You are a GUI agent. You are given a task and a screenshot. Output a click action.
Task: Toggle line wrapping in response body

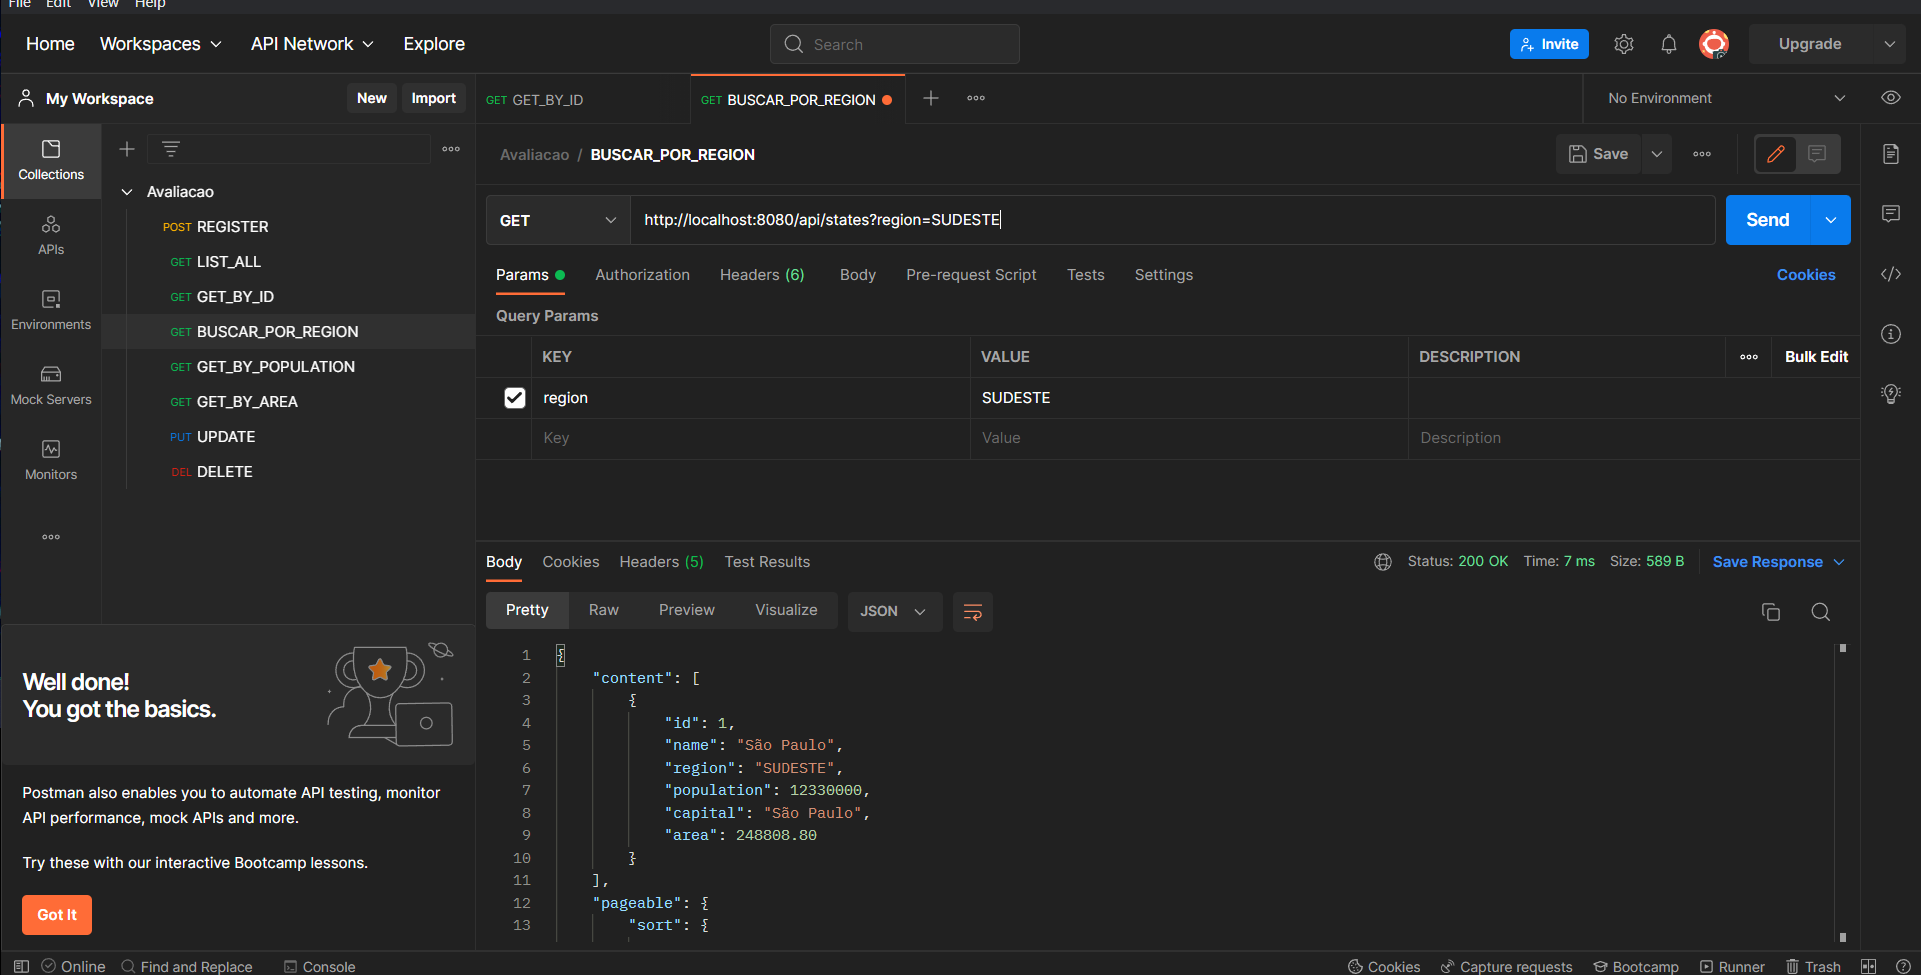(x=972, y=611)
